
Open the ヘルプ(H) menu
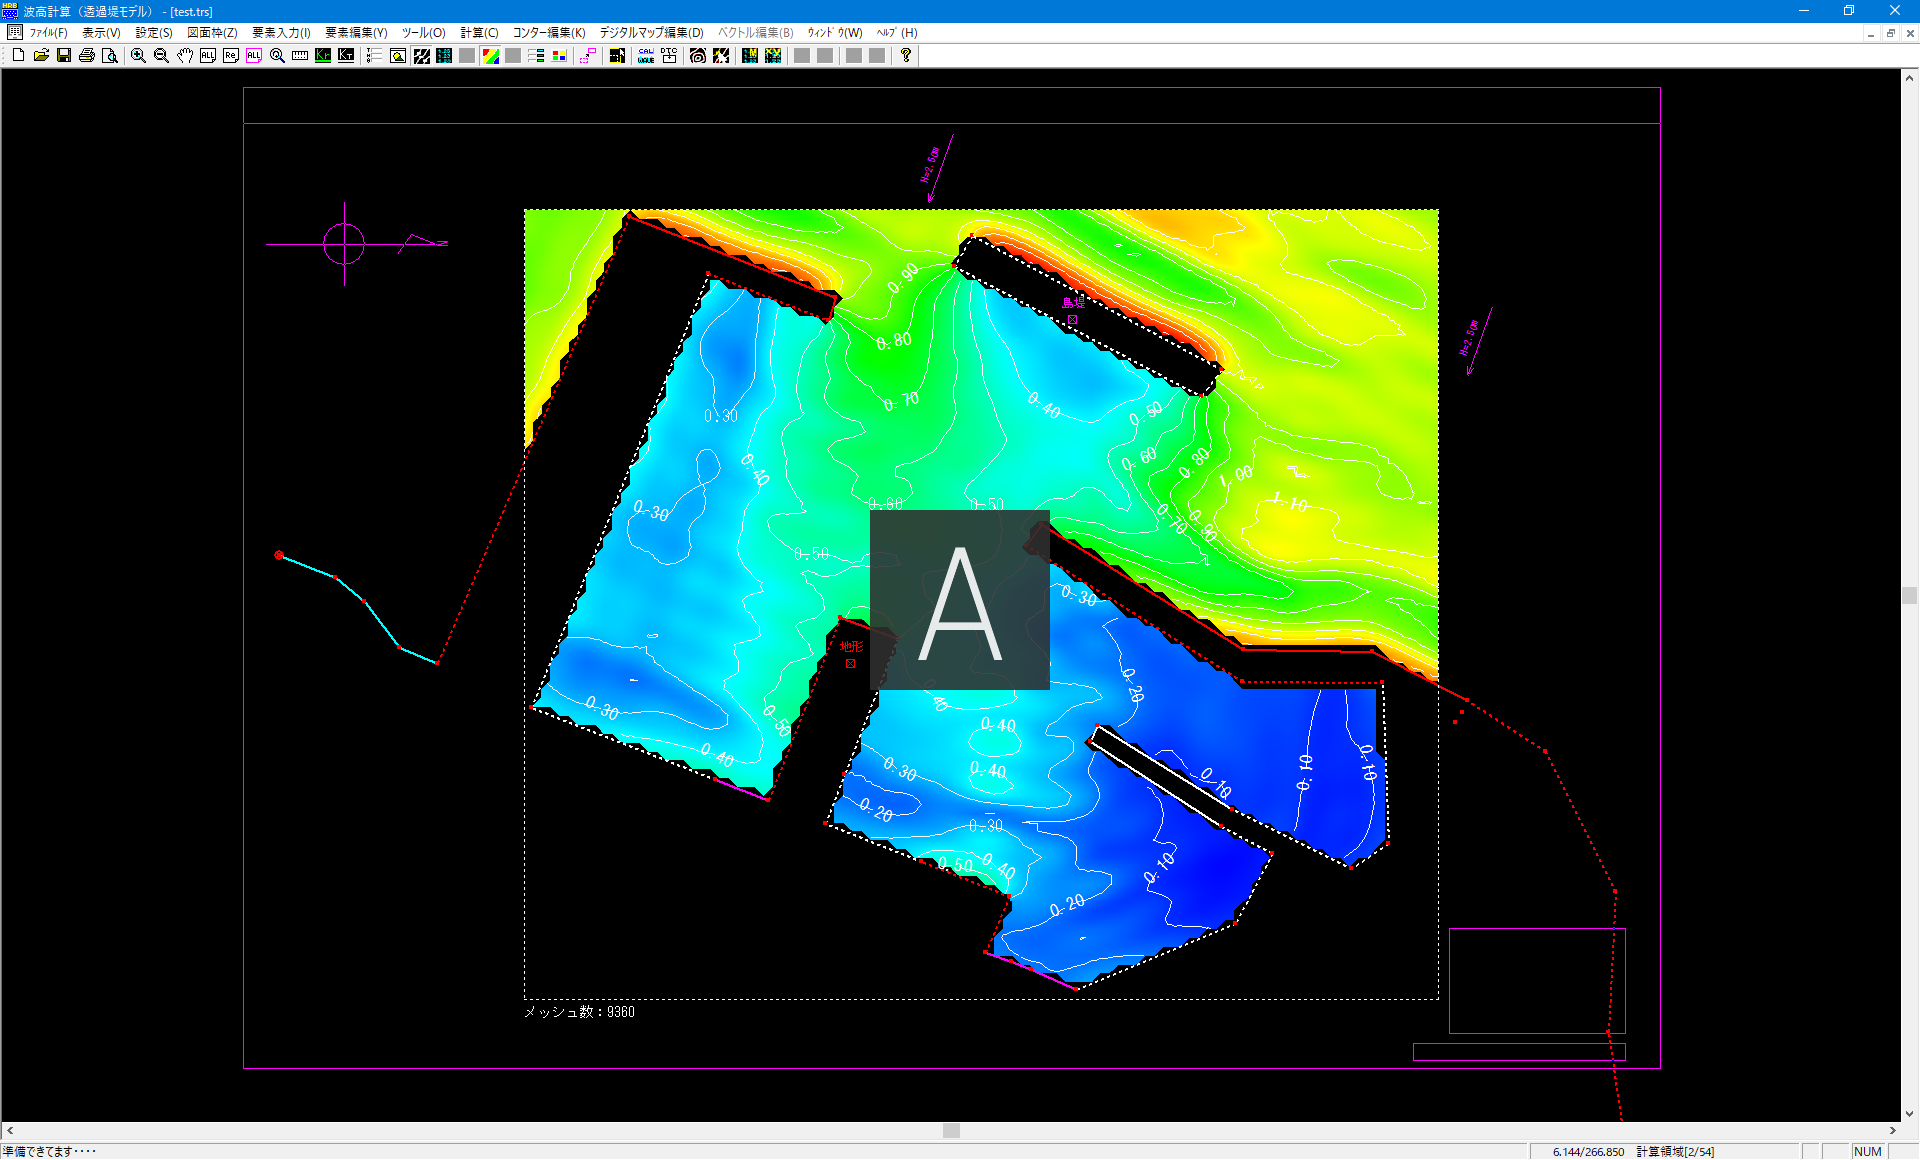897,33
